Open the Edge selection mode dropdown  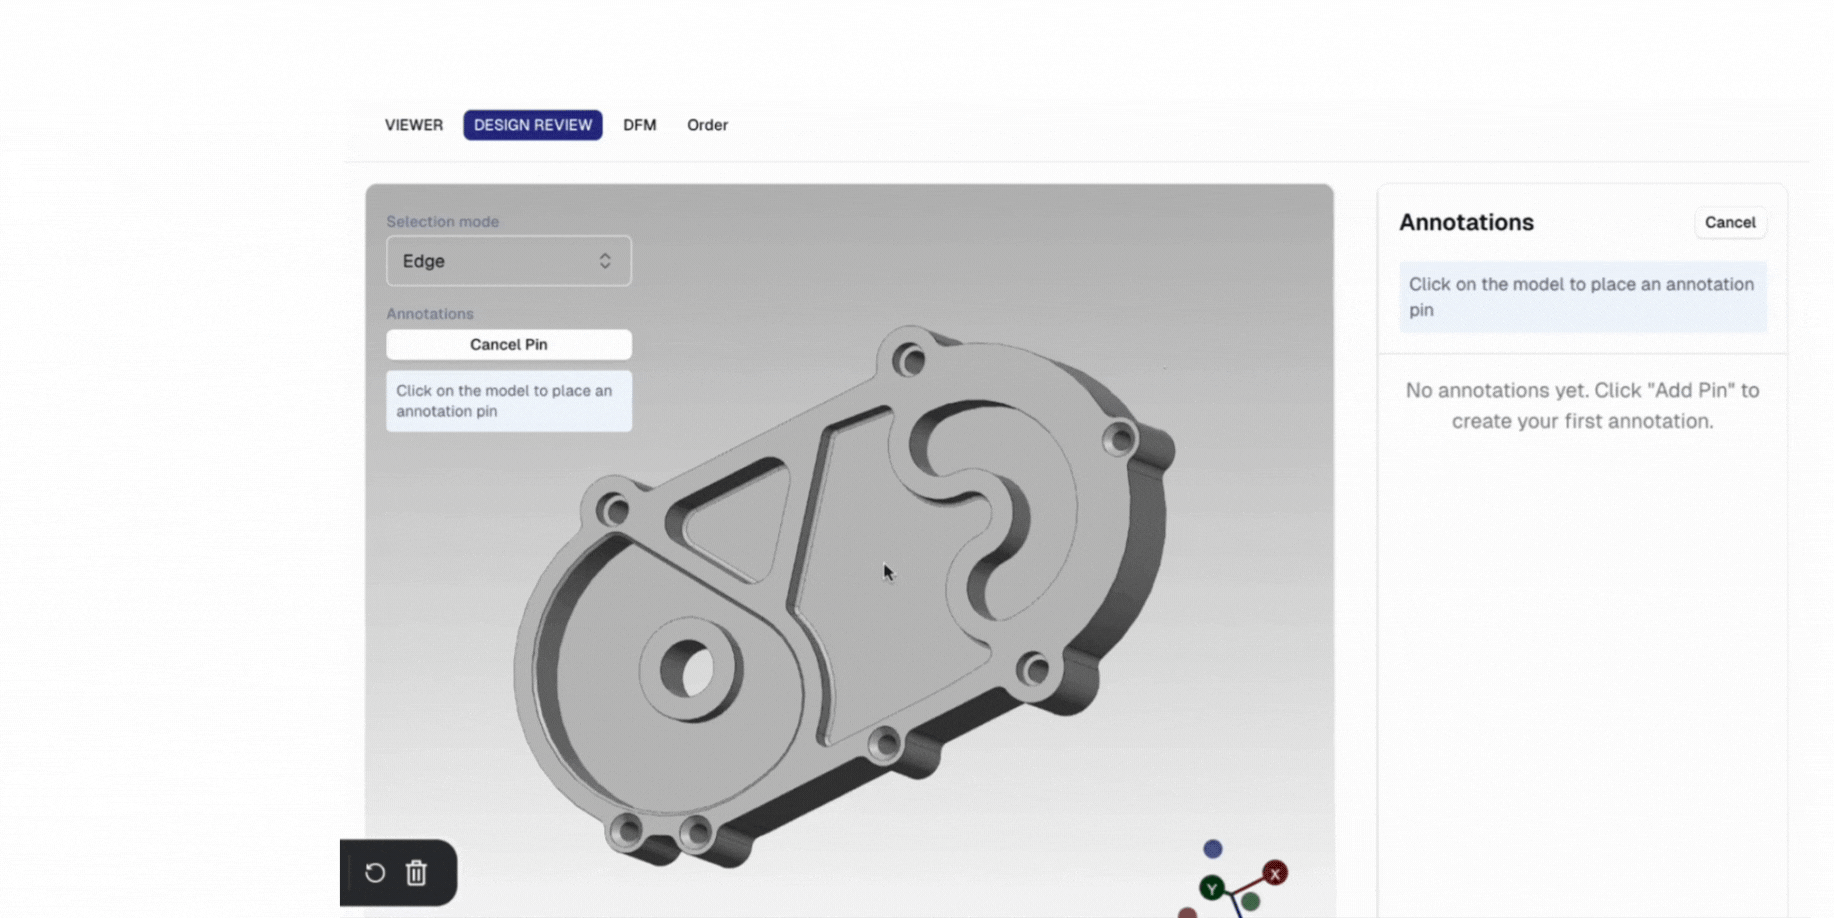tap(508, 261)
